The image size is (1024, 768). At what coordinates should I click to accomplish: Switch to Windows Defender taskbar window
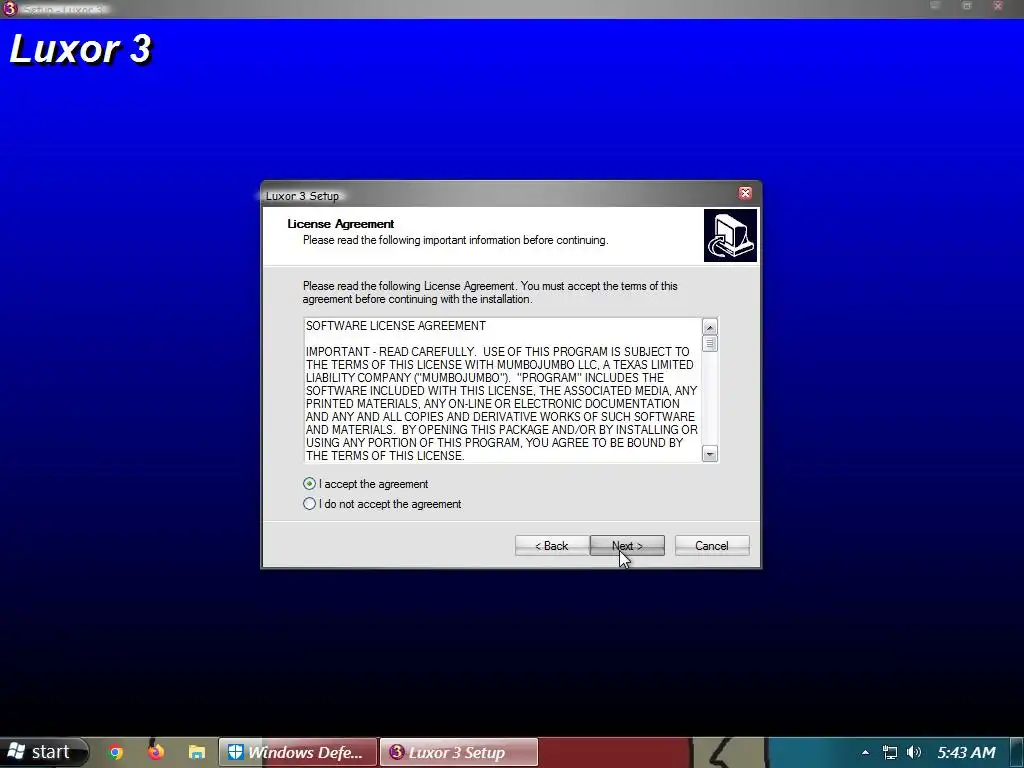[x=298, y=752]
